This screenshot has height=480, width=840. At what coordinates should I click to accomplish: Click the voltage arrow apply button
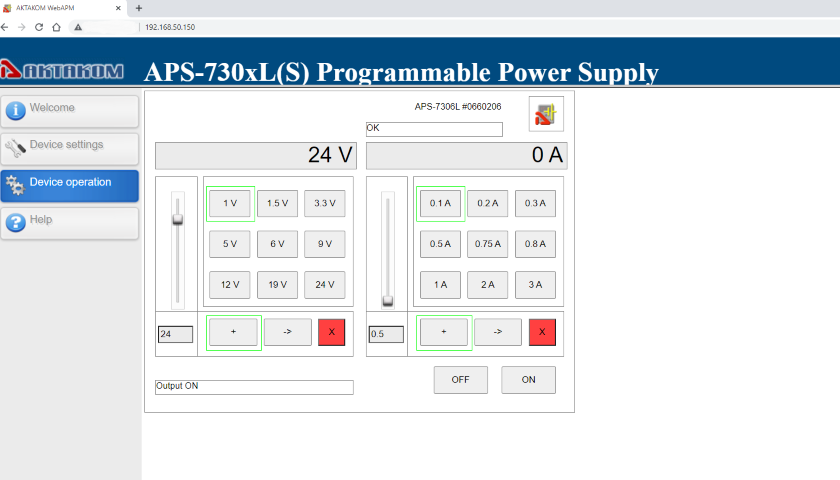(x=288, y=332)
